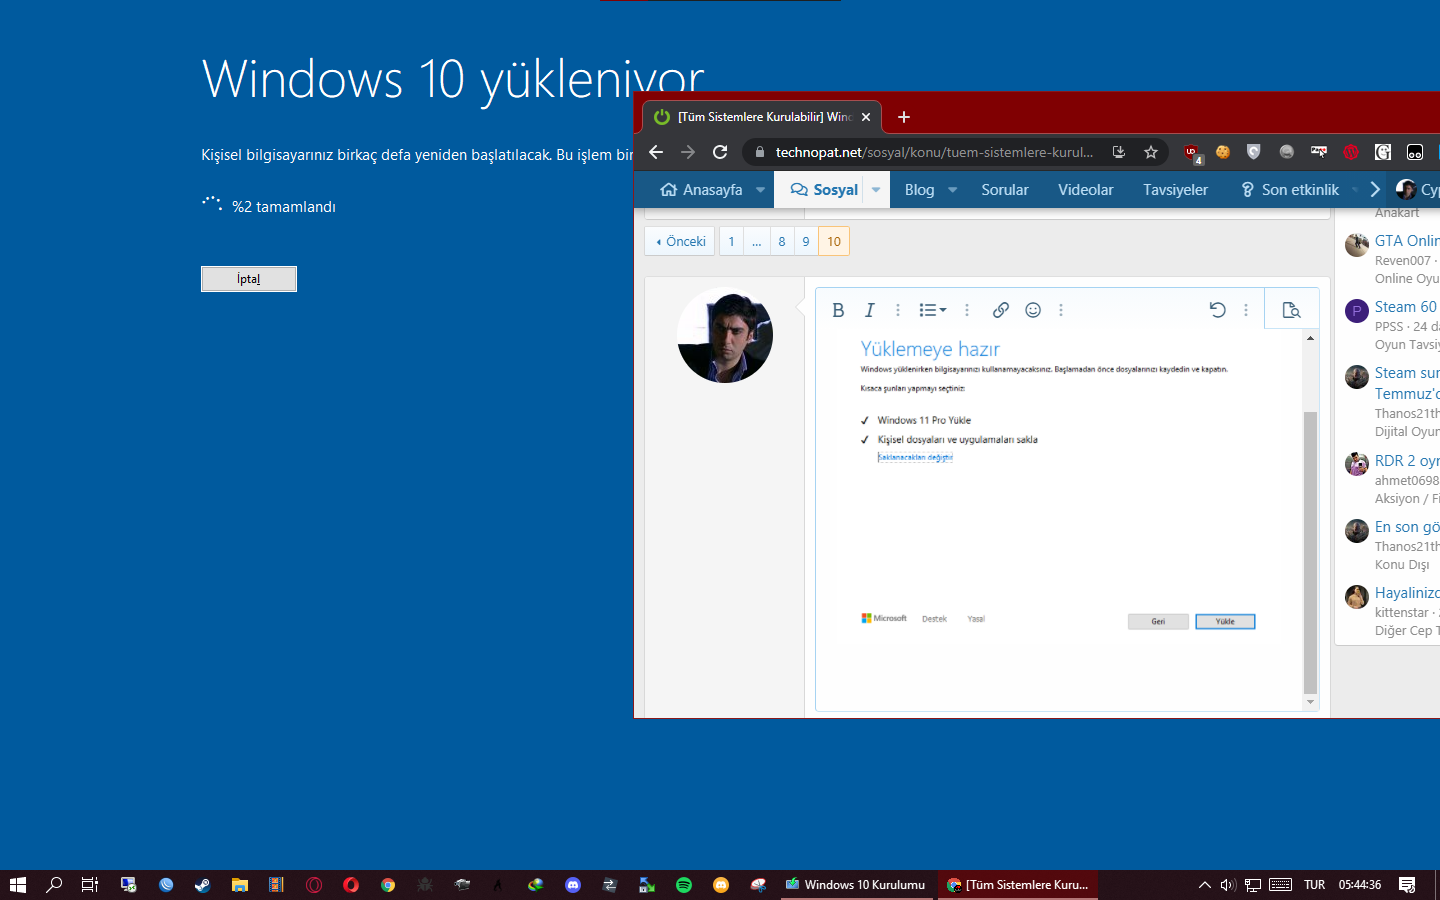Expand more options next to the undo button
Viewport: 1440px width, 900px height.
pyautogui.click(x=1246, y=310)
